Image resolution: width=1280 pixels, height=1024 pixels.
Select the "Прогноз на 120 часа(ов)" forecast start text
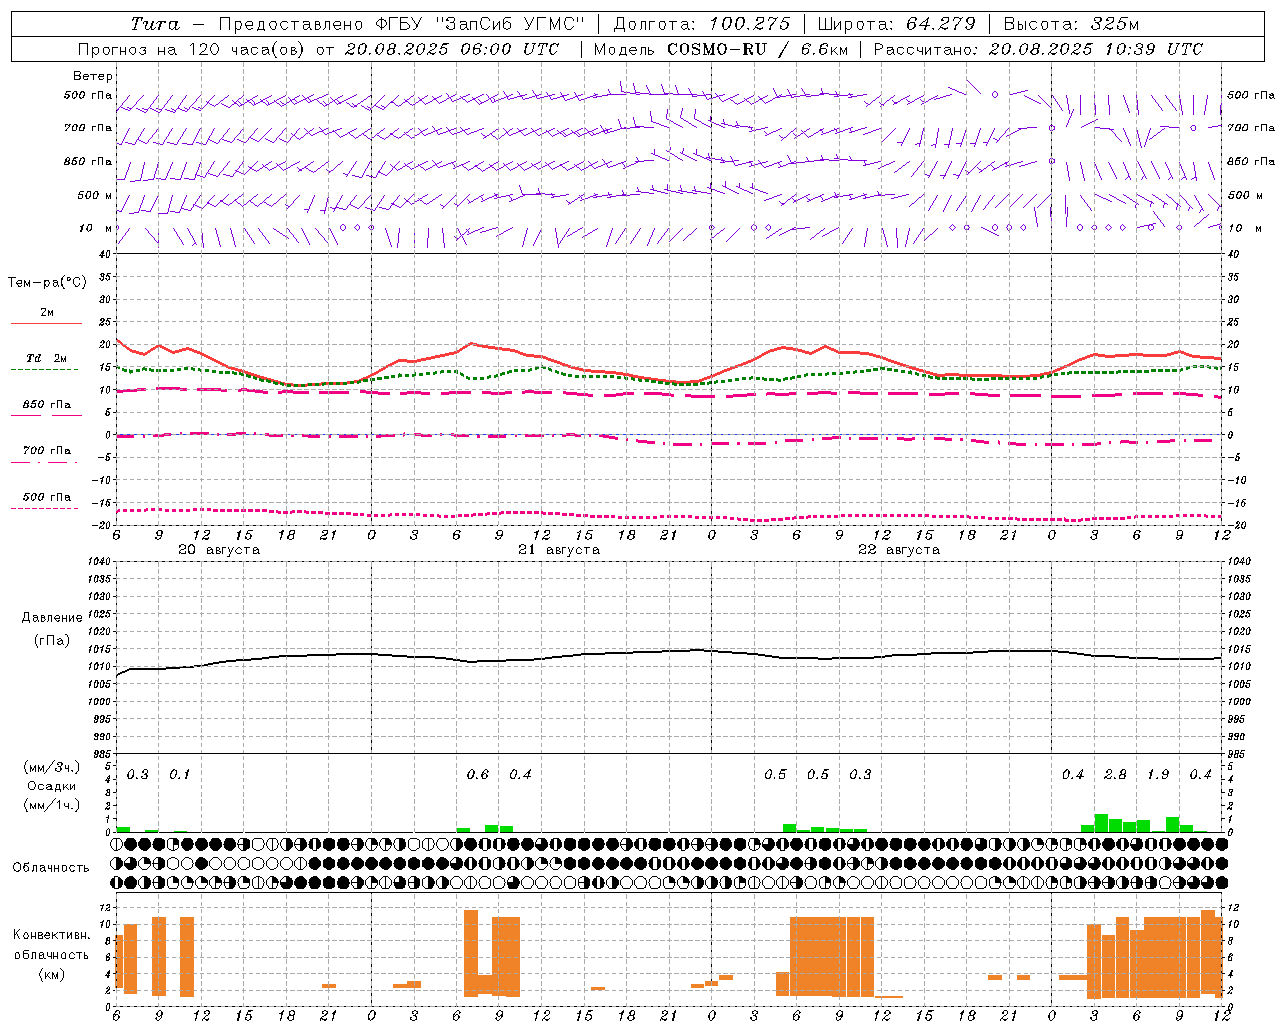tap(193, 49)
